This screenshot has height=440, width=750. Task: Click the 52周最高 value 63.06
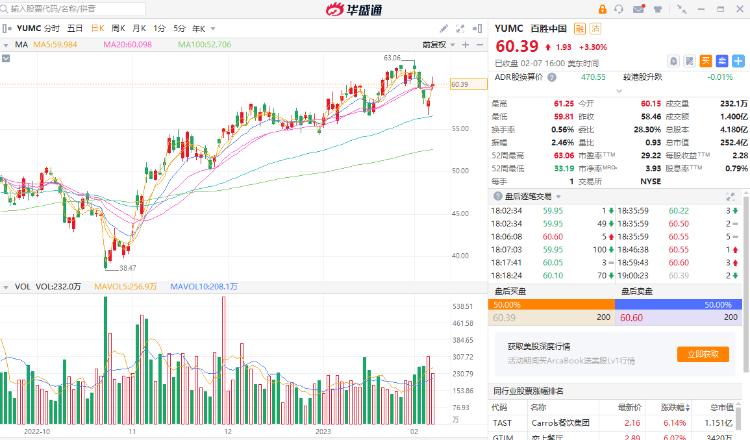point(563,155)
